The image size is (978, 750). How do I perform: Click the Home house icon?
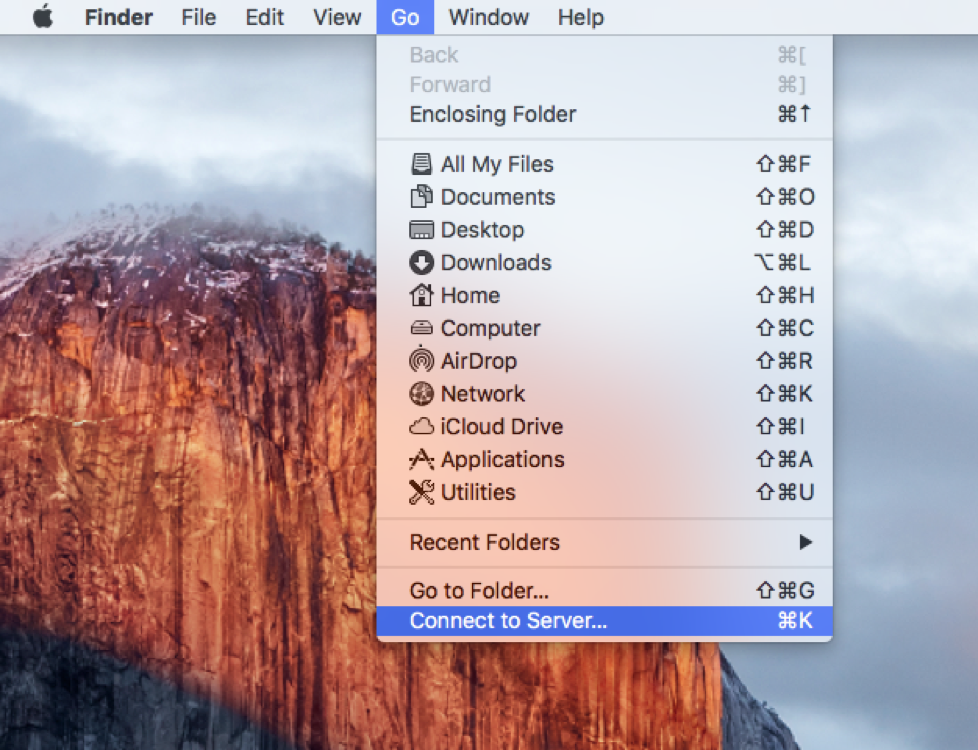coord(422,295)
